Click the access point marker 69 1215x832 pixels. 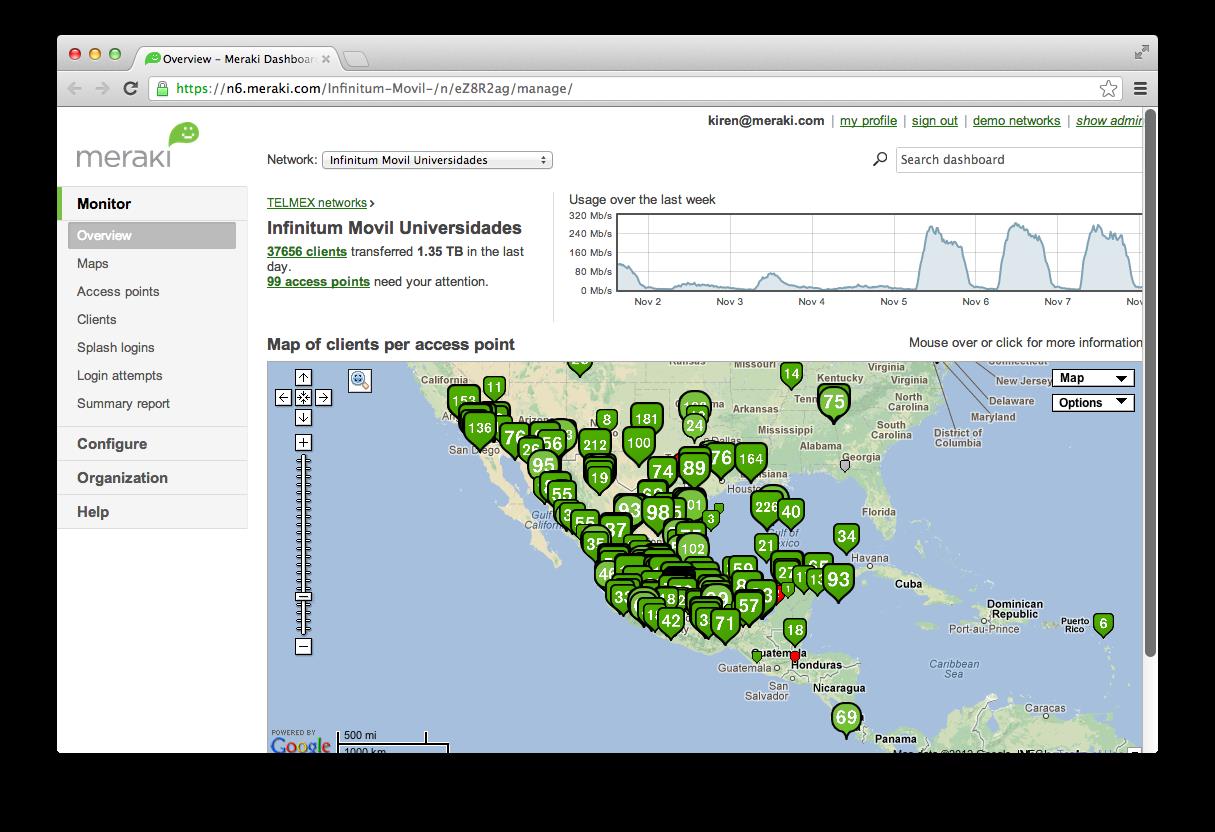point(847,718)
